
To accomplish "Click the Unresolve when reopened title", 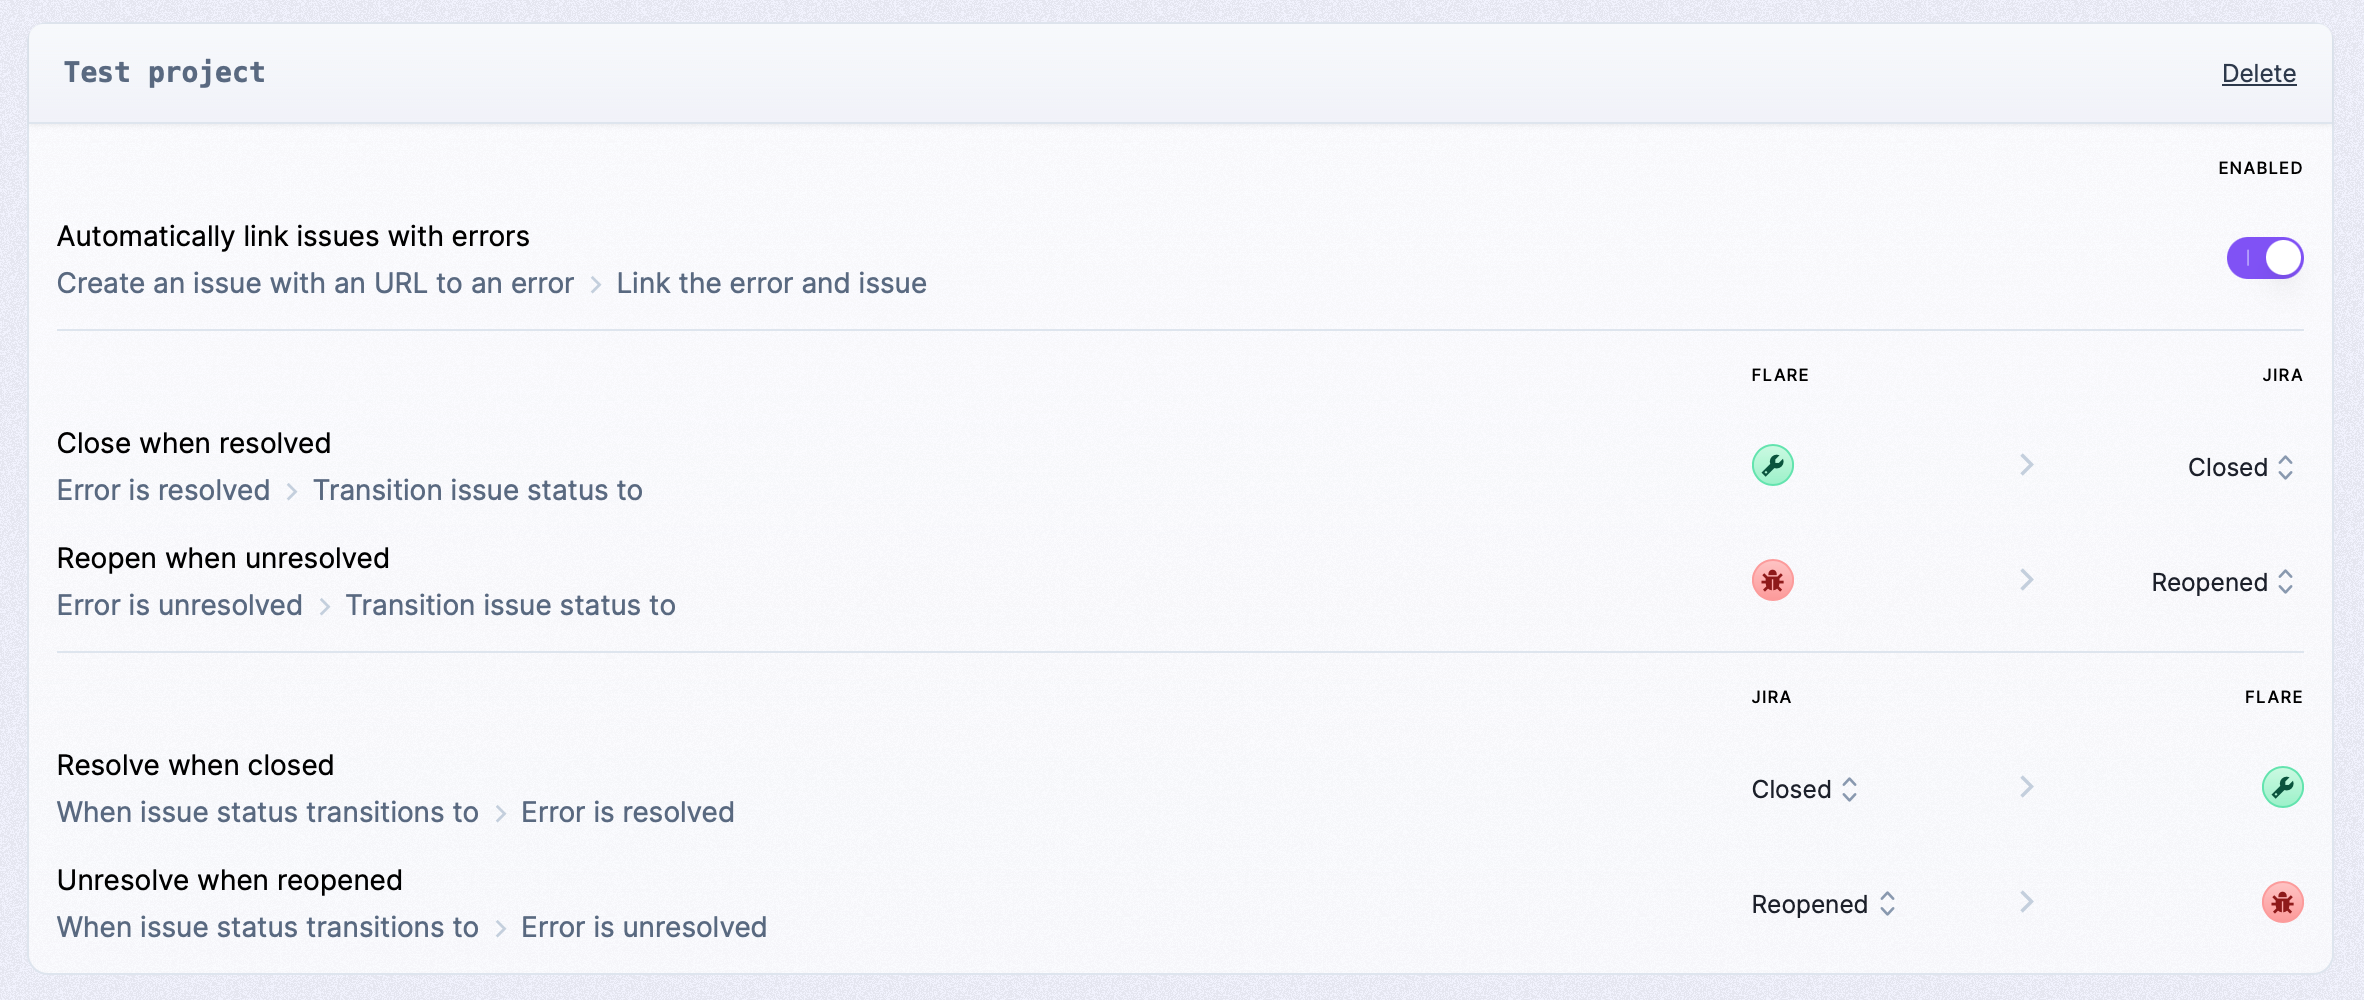I will [x=229, y=880].
